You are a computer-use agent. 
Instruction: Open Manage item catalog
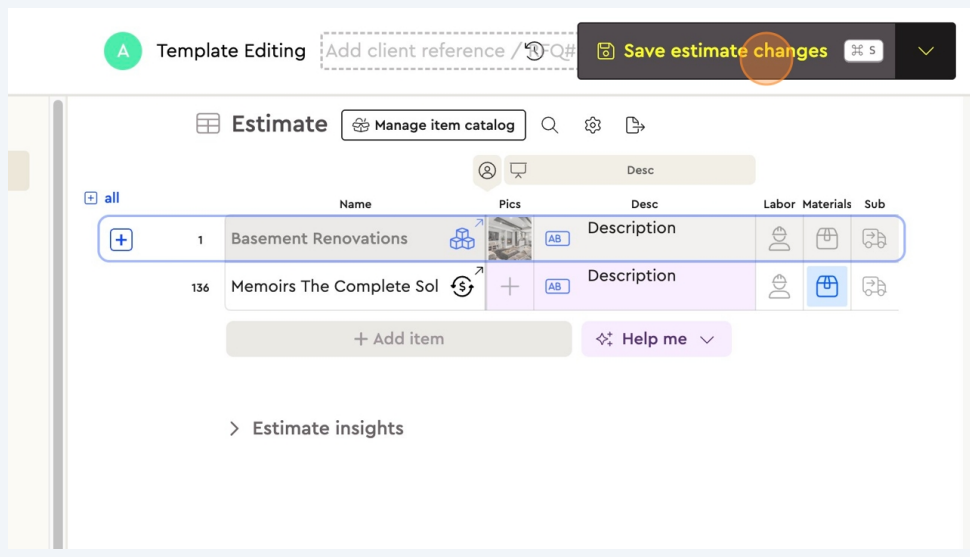point(433,125)
